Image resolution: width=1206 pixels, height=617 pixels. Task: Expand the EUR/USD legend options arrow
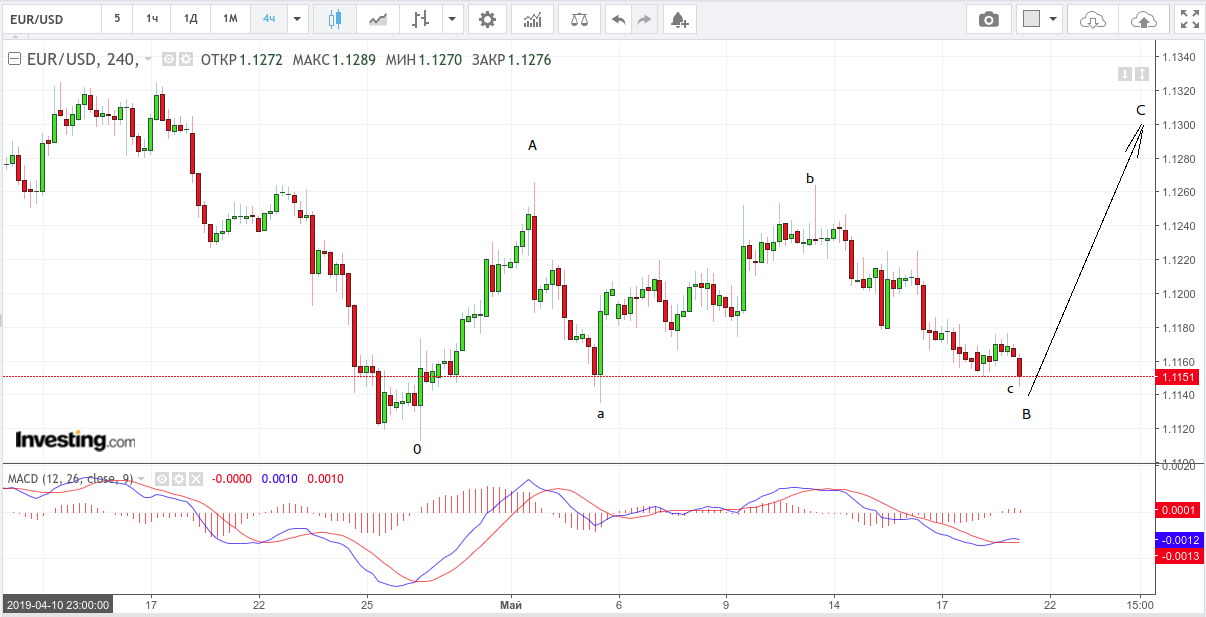click(x=149, y=59)
